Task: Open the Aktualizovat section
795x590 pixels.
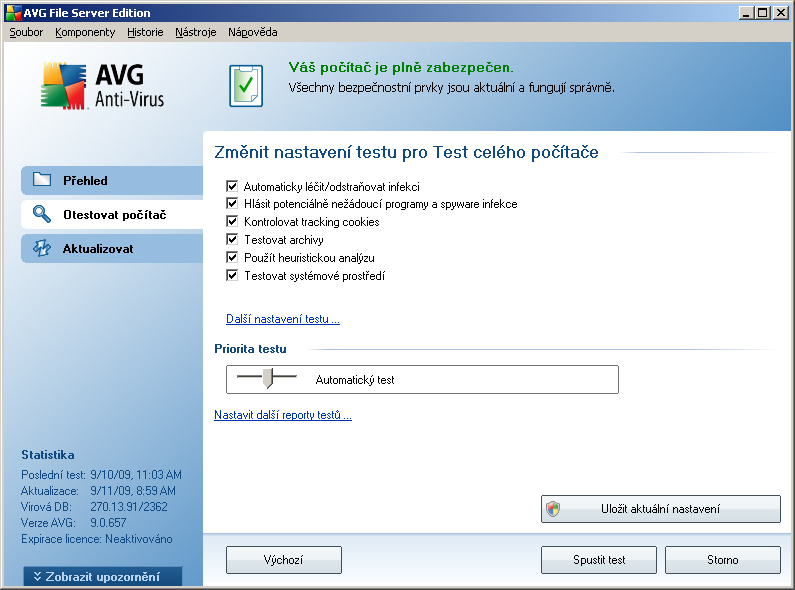Action: 112,248
